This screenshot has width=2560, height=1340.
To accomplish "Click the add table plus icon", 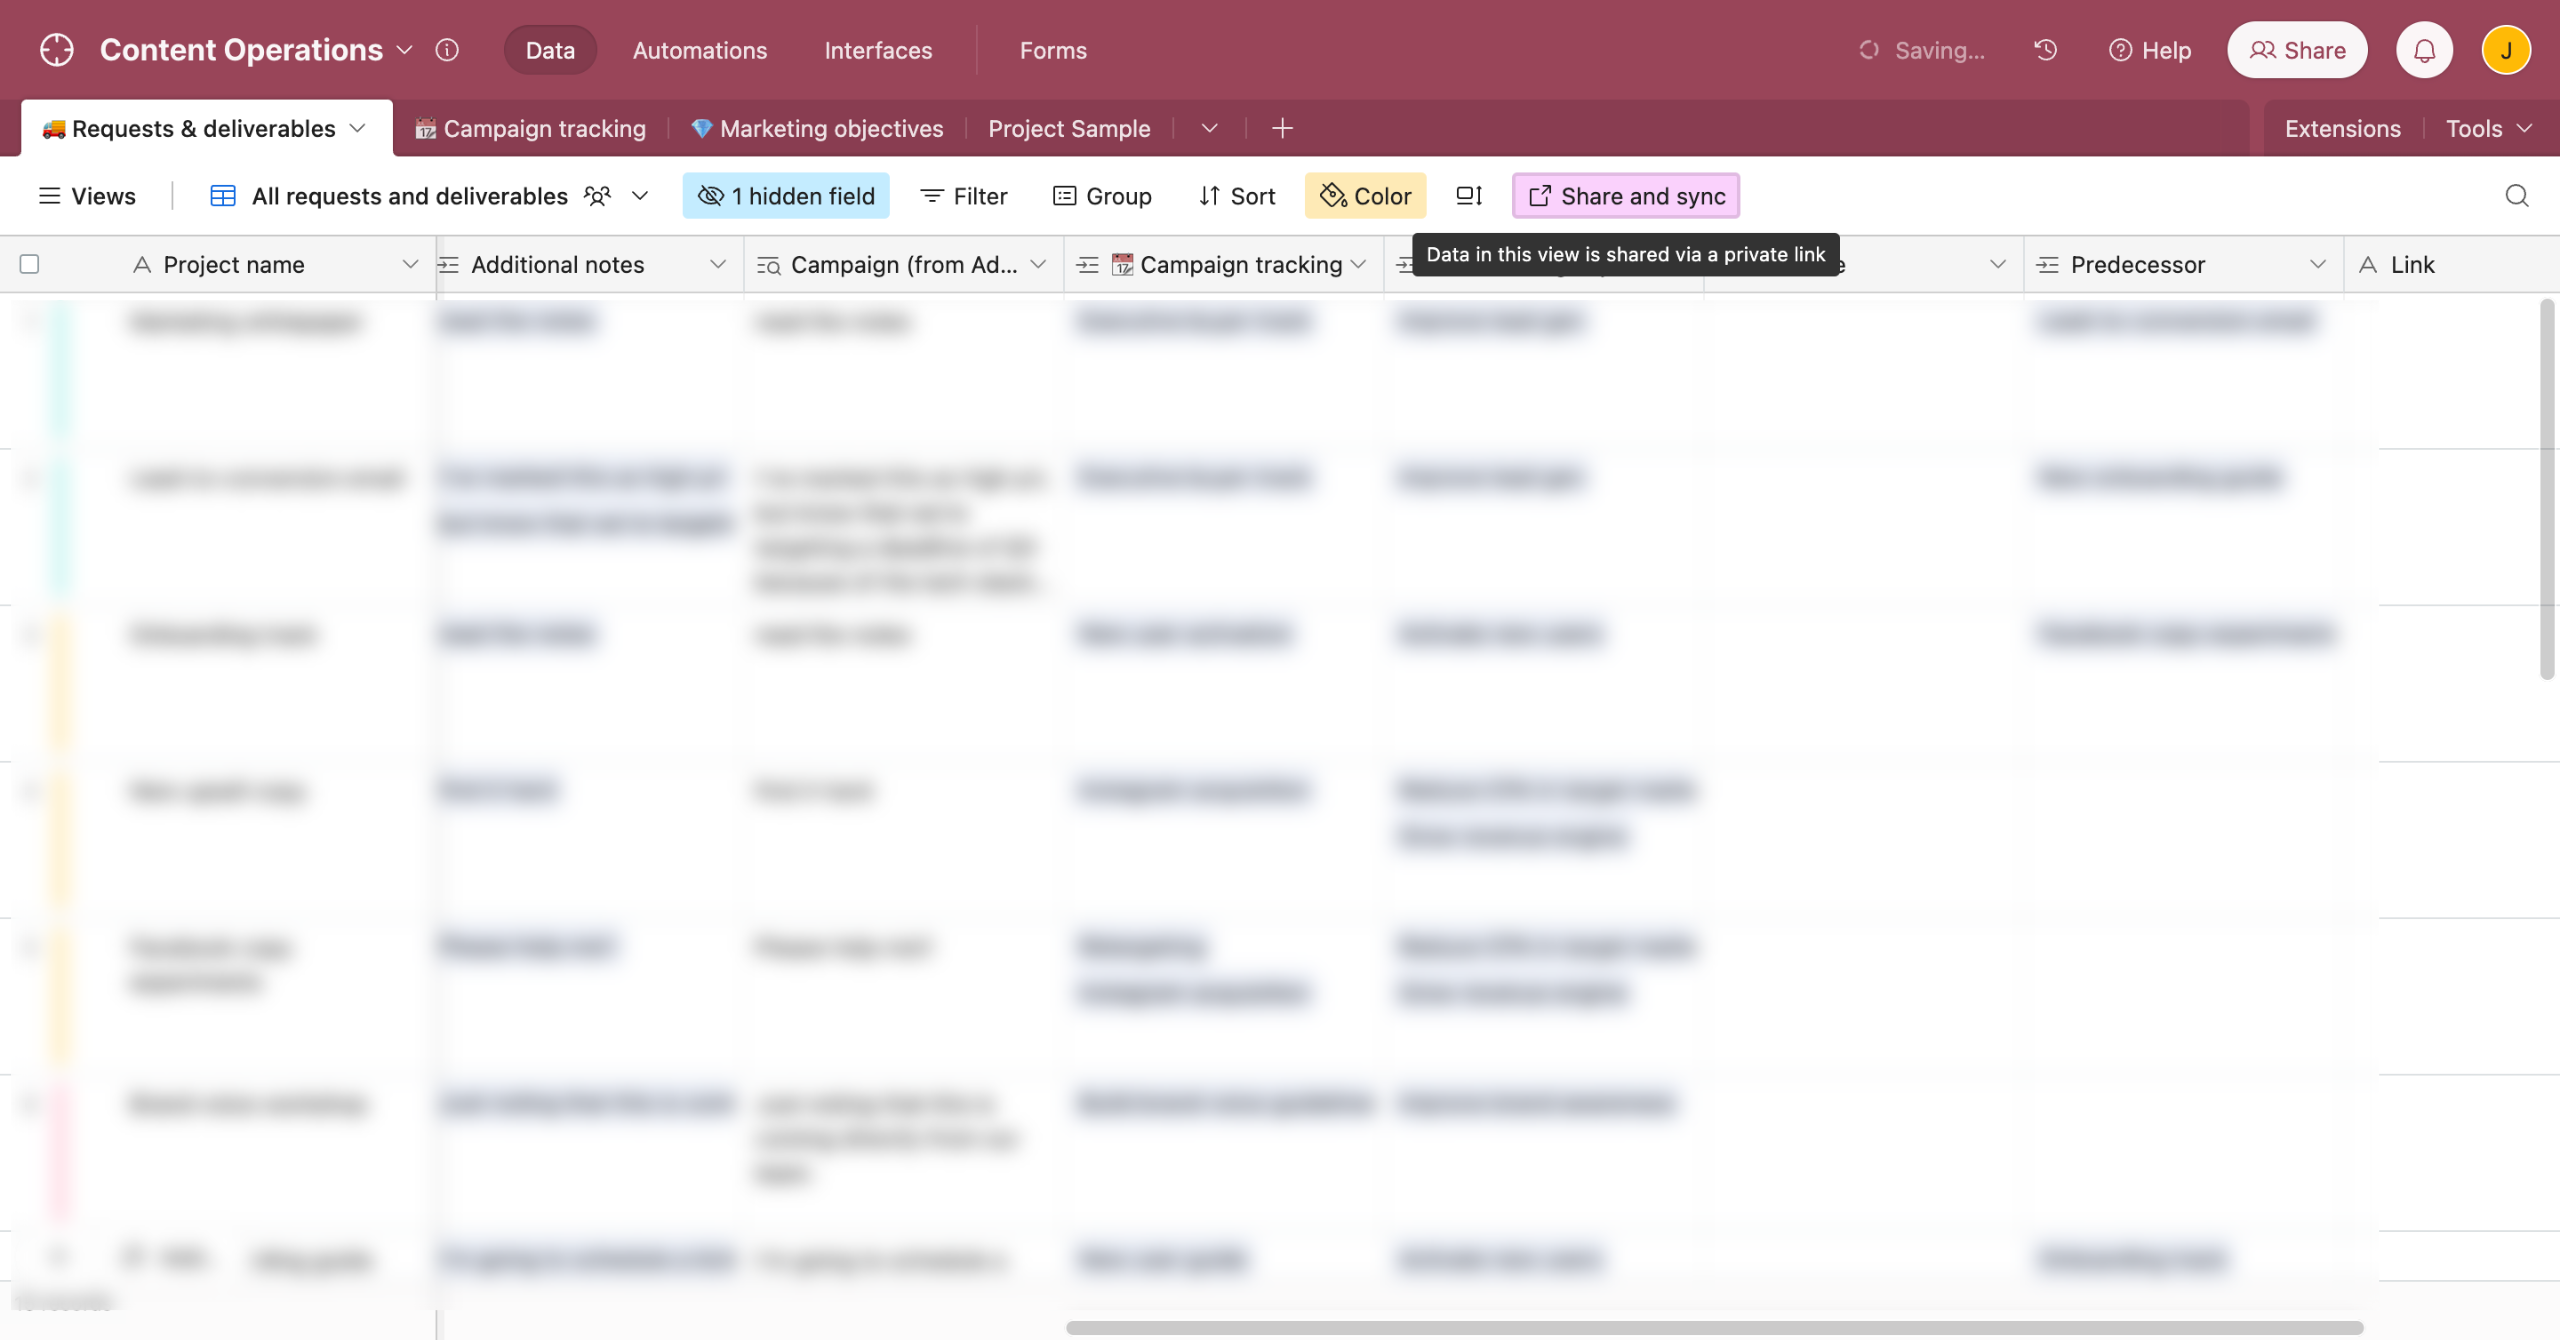I will pyautogui.click(x=1282, y=128).
